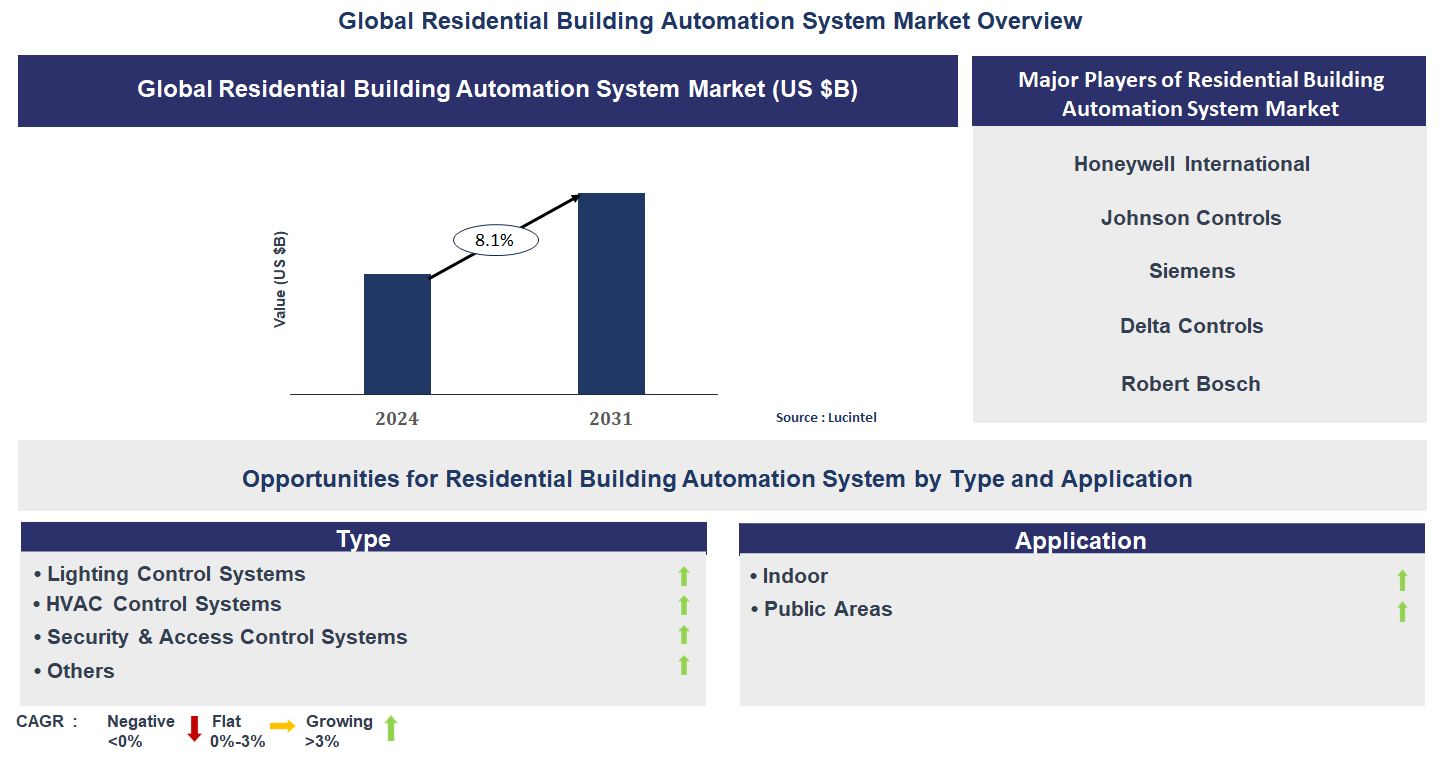Select Robert Bosch in the players list
Viewport: 1441px width, 767px height.
pos(1190,384)
